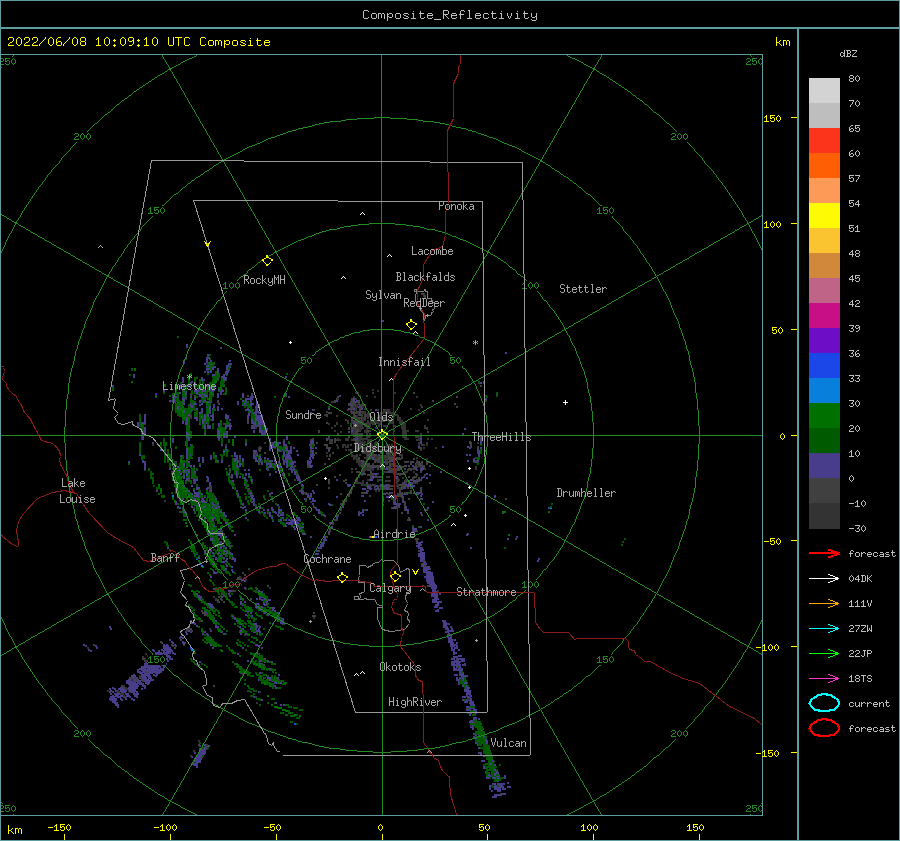Click the km unit label at top right
This screenshot has height=841, width=900.
(x=782, y=42)
